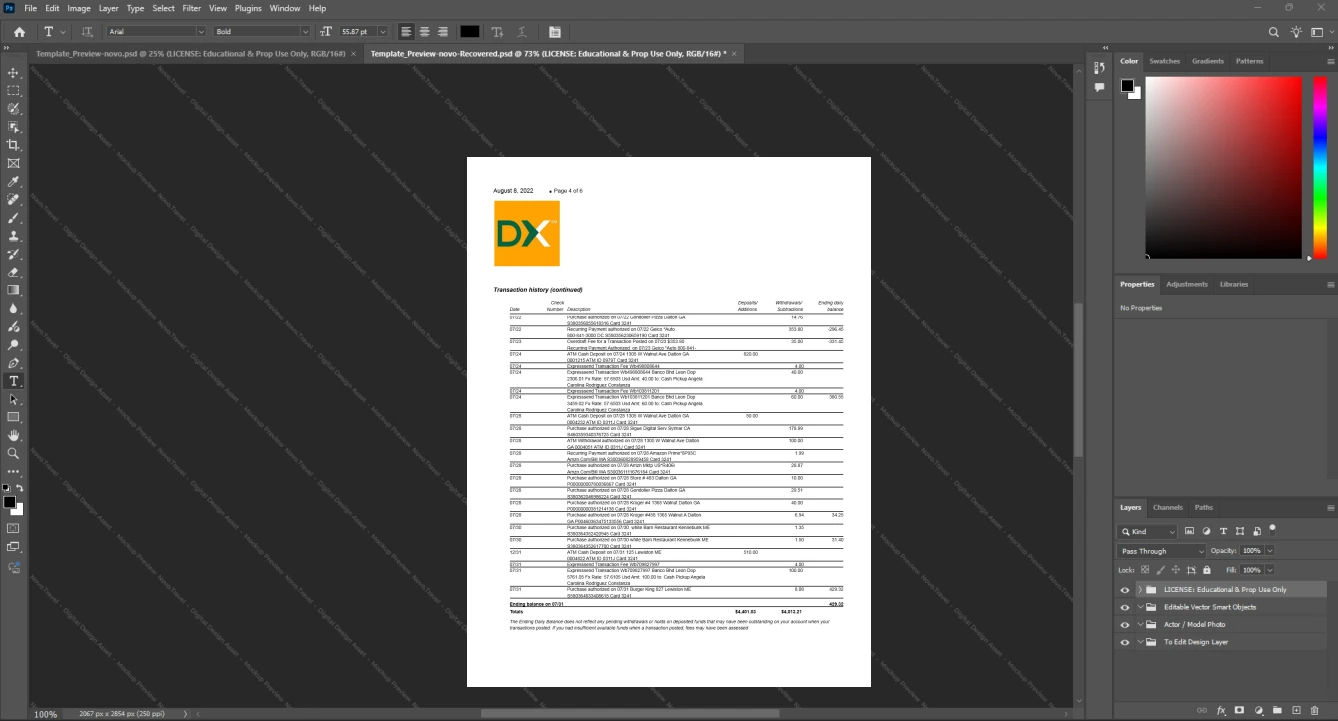Viewport: 1338px width, 721px height.
Task: Switch to the Swatches tab
Action: pyautogui.click(x=1164, y=61)
